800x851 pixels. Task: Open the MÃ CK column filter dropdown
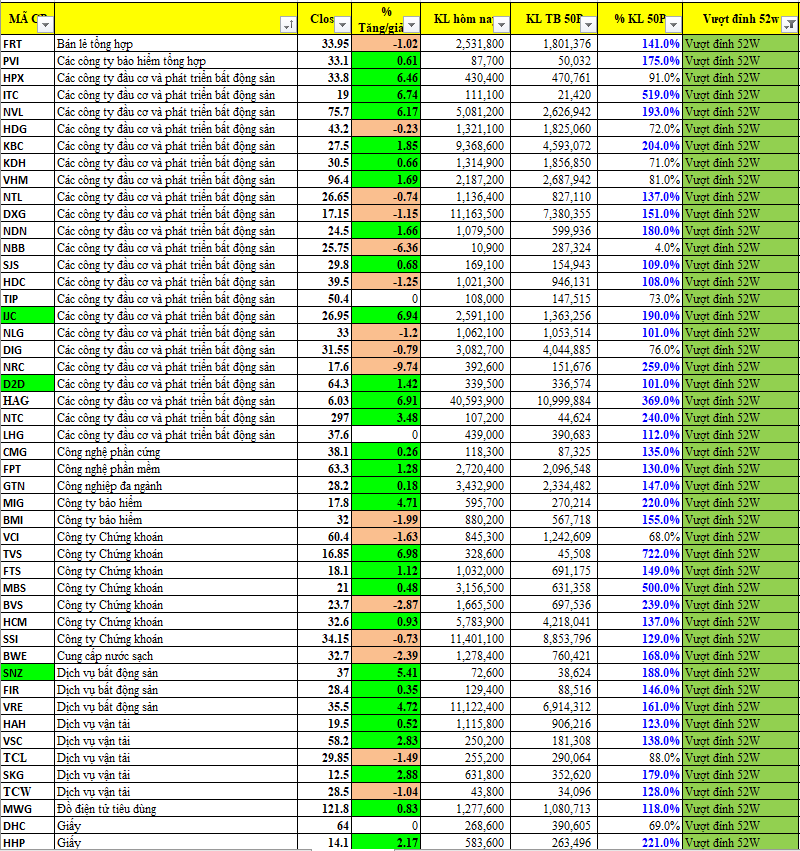point(45,24)
